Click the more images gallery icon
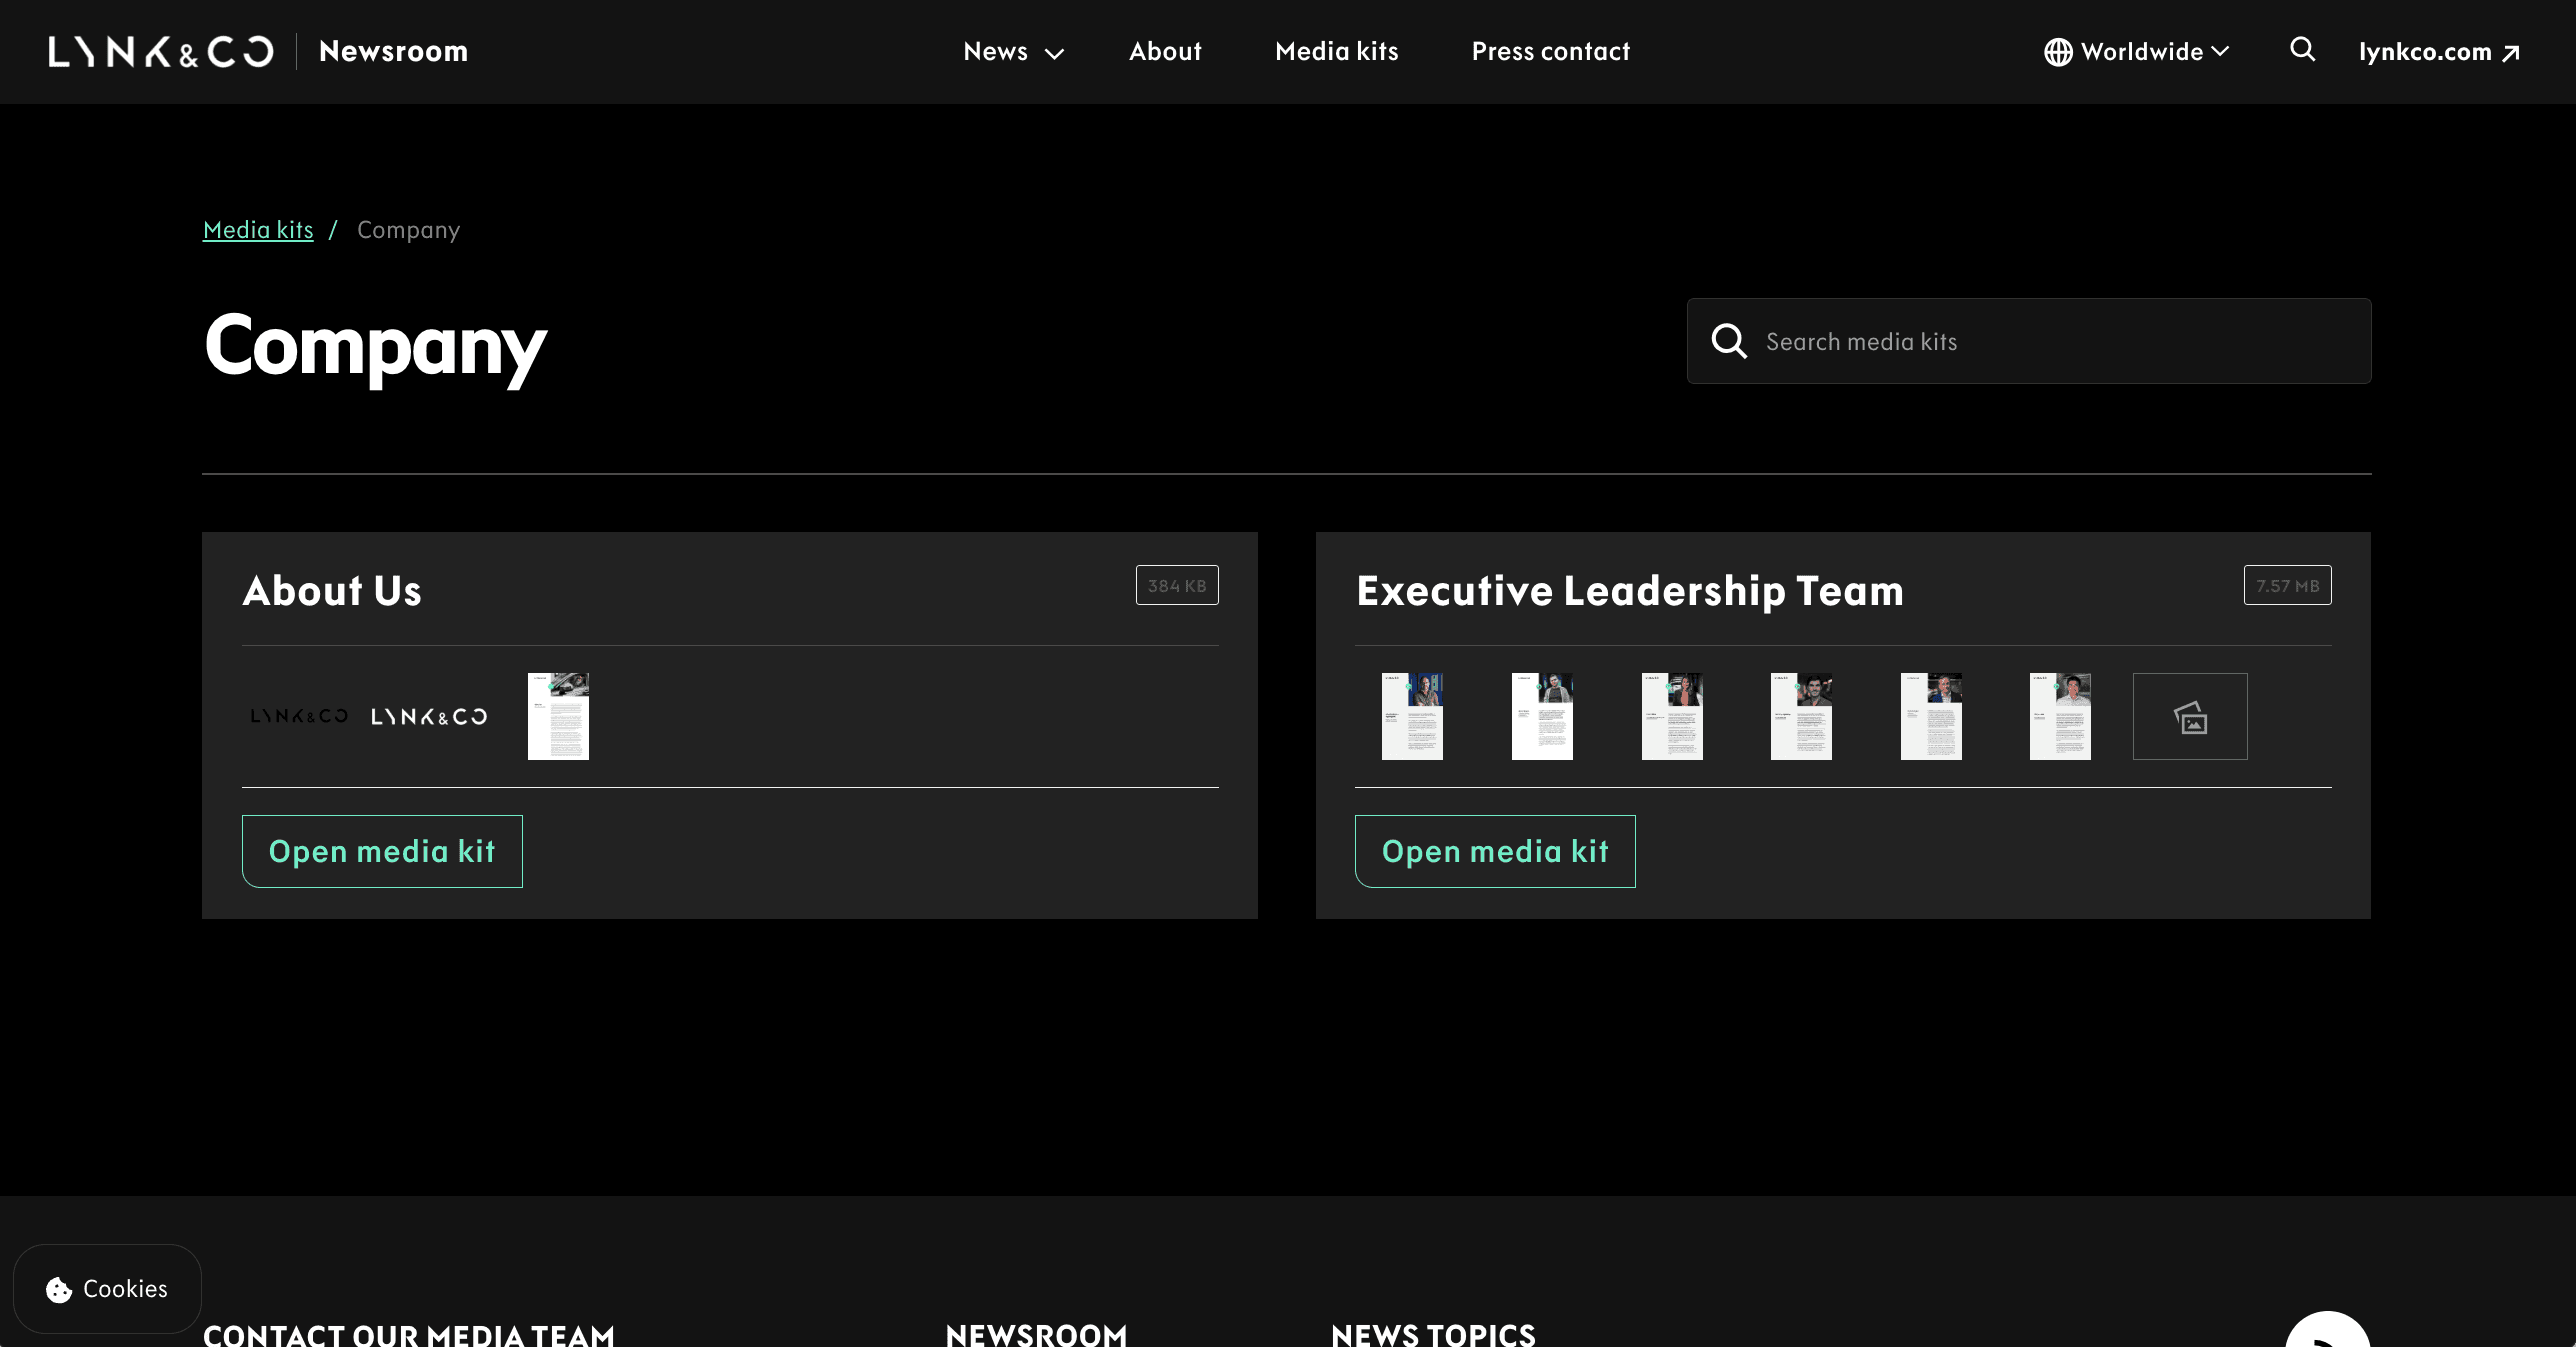The width and height of the screenshot is (2576, 1347). click(2190, 716)
